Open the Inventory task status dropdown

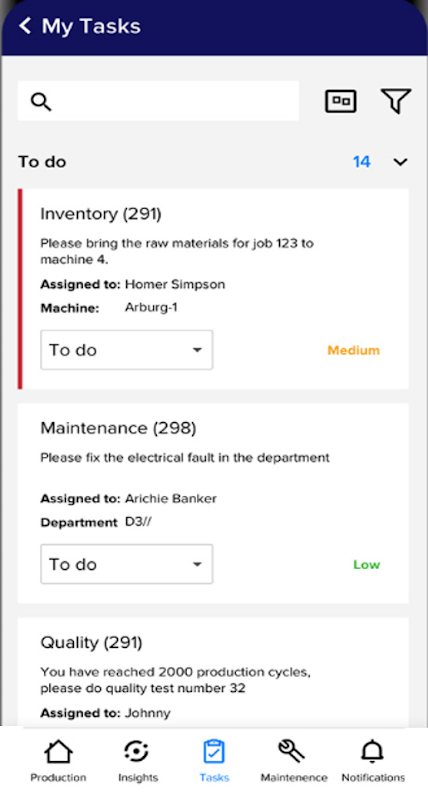127,350
